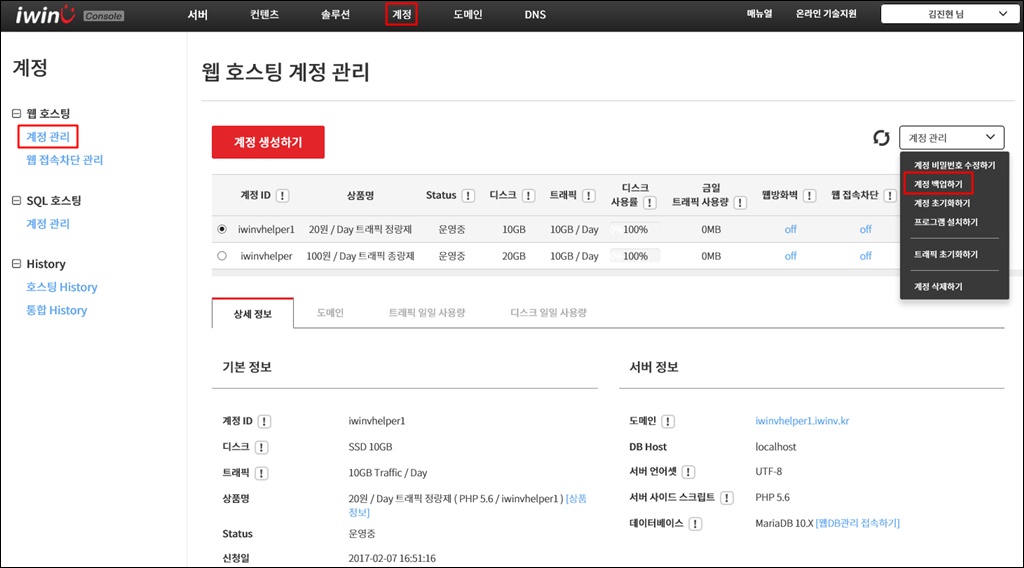
Task: Click info icon next to Status column header
Action: [468, 195]
